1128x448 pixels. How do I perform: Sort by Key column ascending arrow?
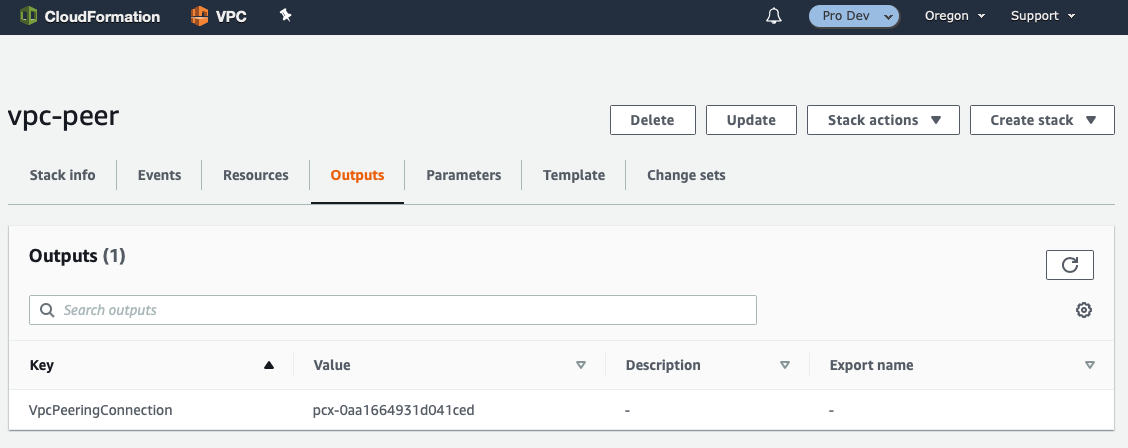tap(269, 365)
